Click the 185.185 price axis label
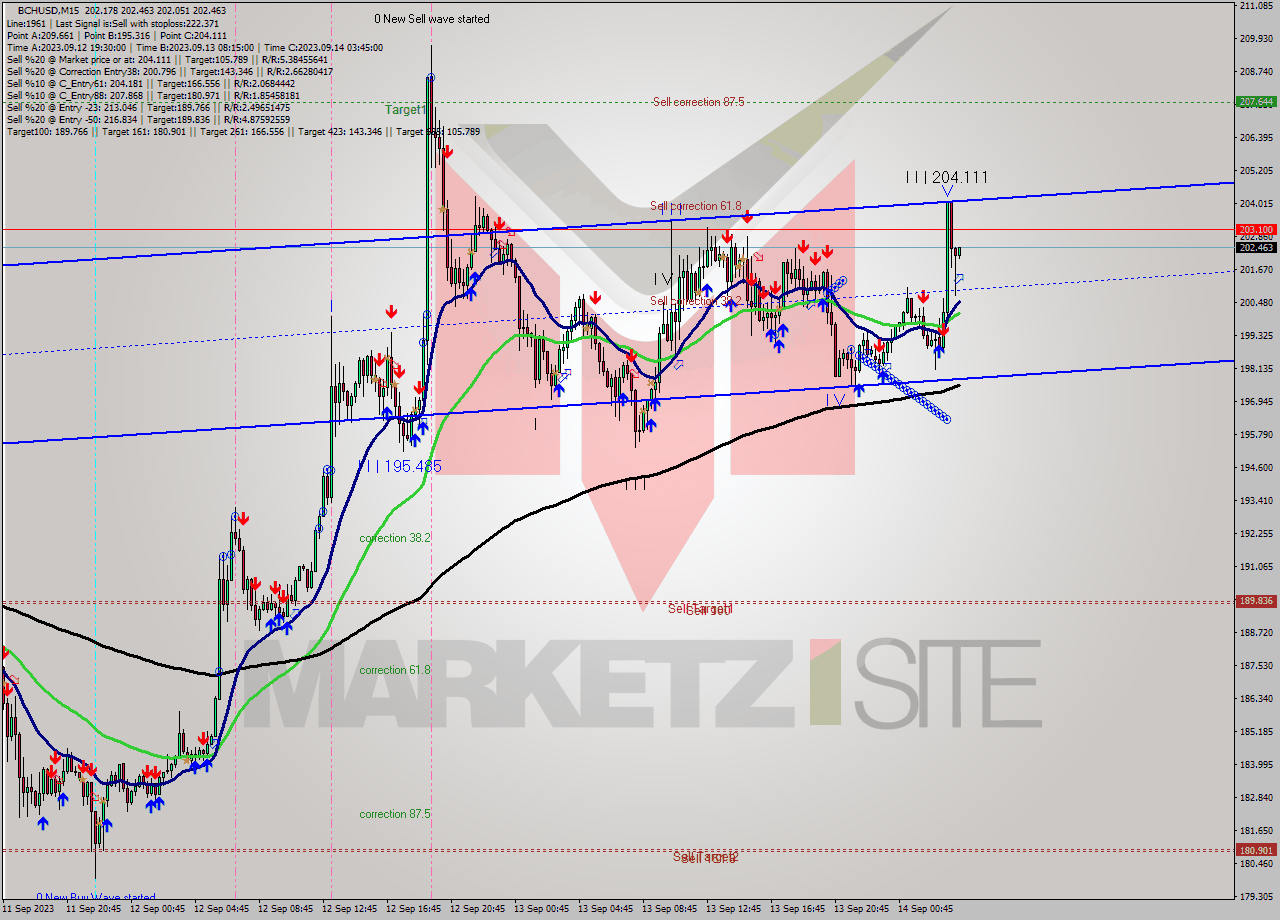 click(1256, 732)
